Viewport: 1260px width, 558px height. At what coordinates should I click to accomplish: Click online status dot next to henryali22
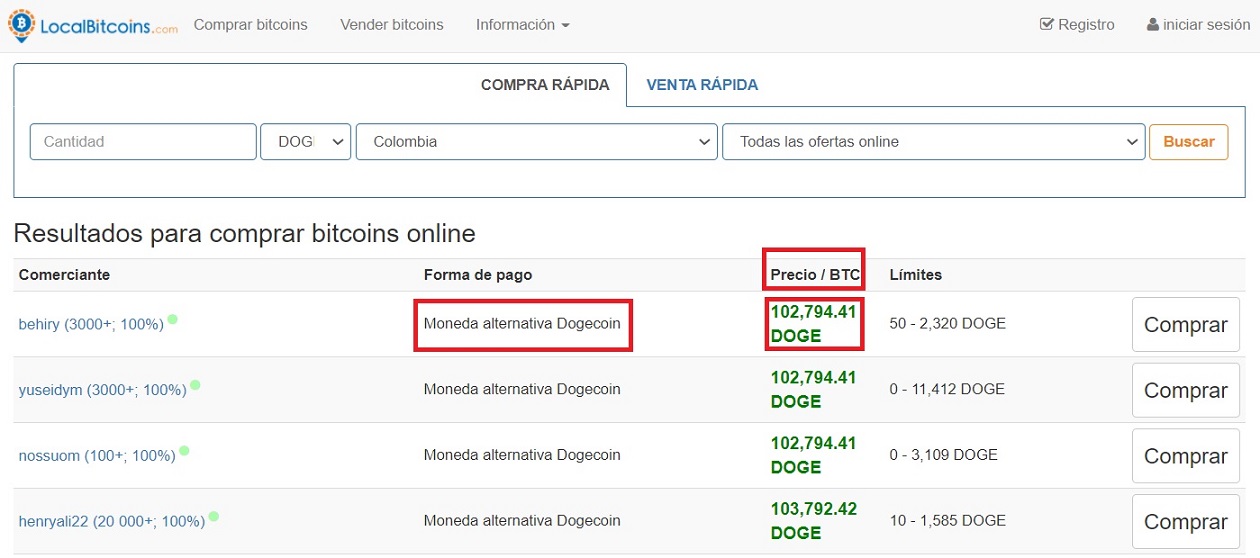tap(214, 516)
